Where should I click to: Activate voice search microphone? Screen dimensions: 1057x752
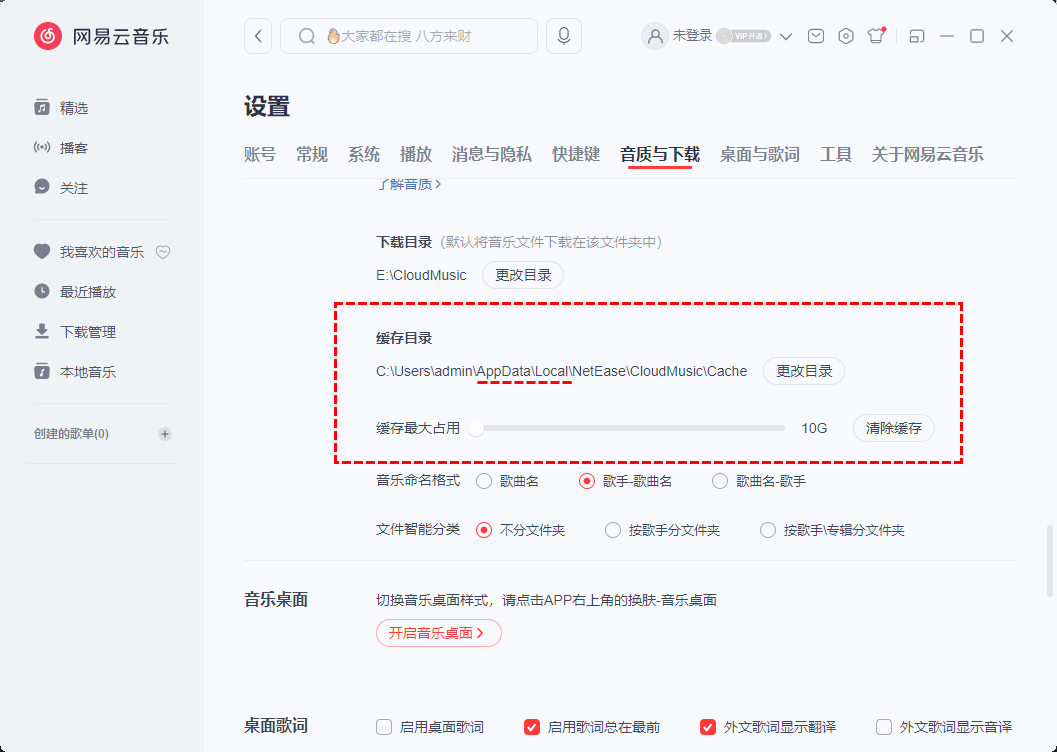564,36
